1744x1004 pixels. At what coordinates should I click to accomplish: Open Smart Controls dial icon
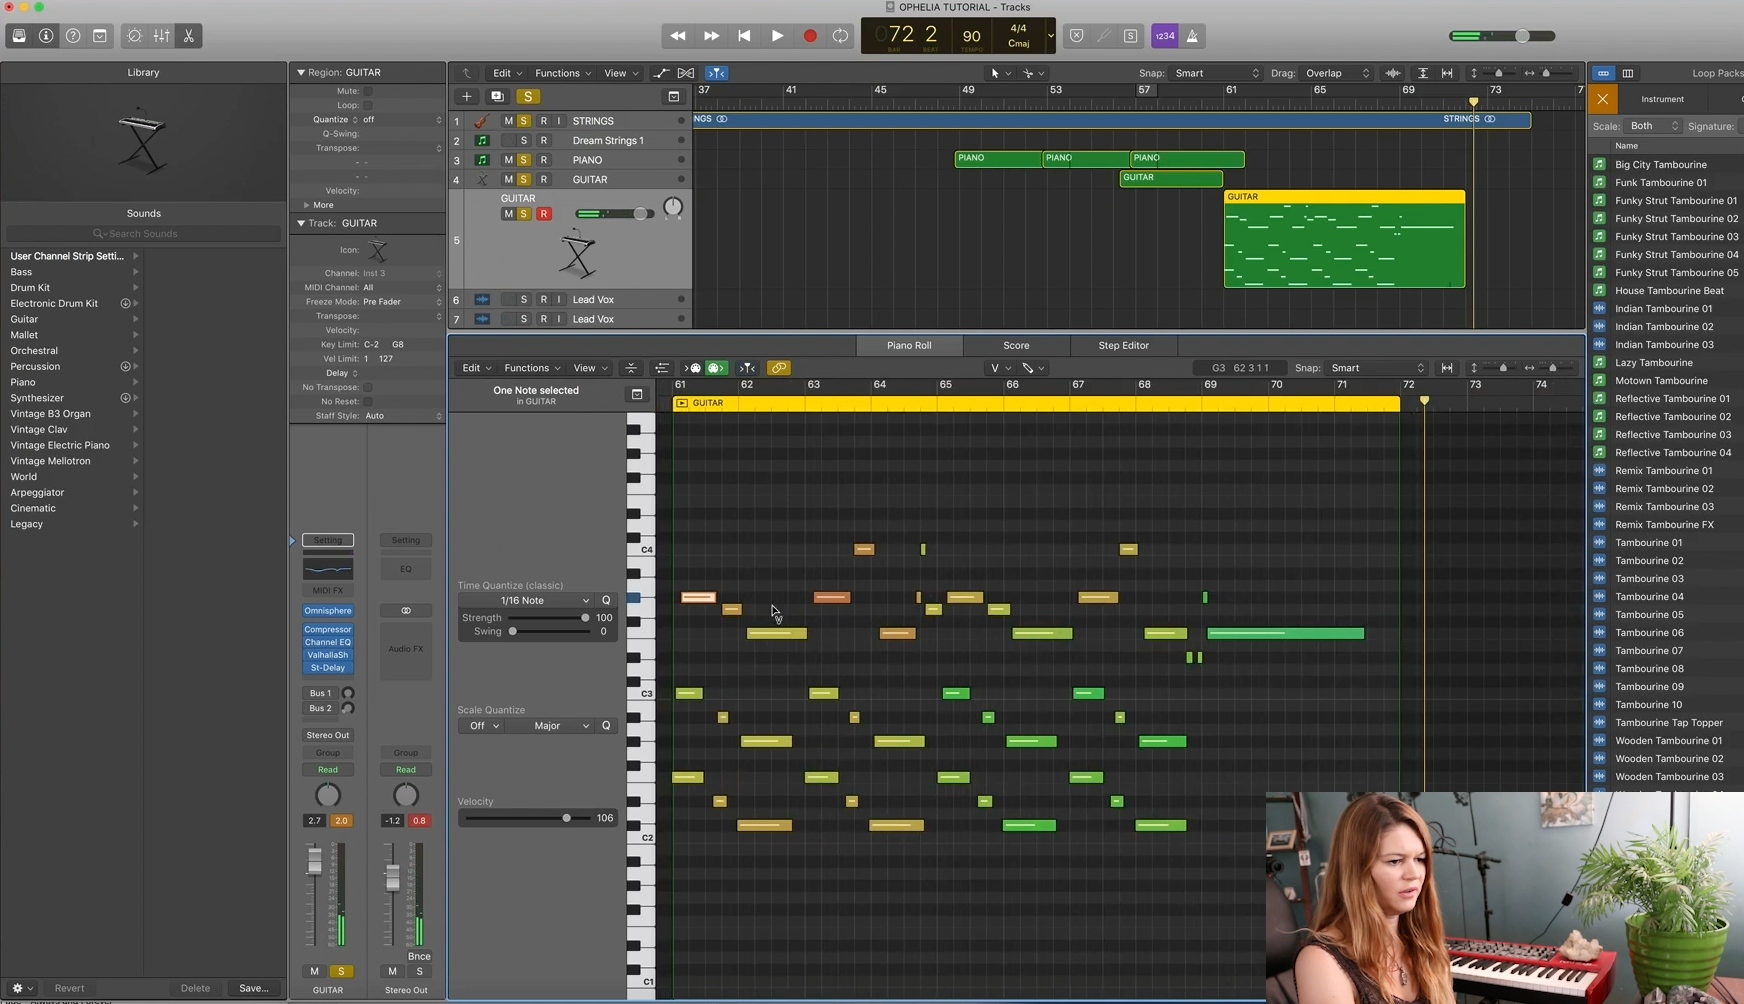(134, 36)
